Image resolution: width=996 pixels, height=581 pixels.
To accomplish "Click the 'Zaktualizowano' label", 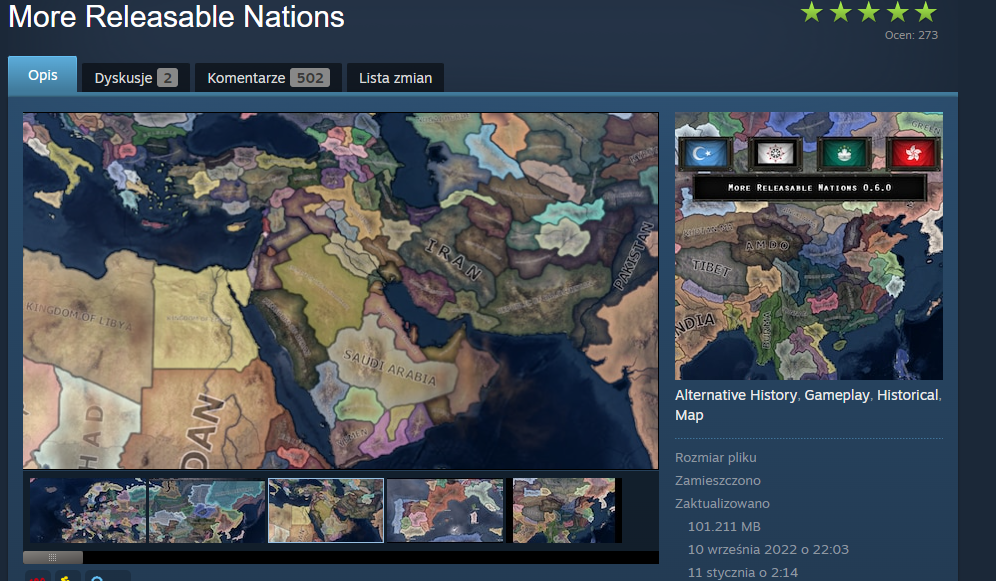I will point(722,504).
